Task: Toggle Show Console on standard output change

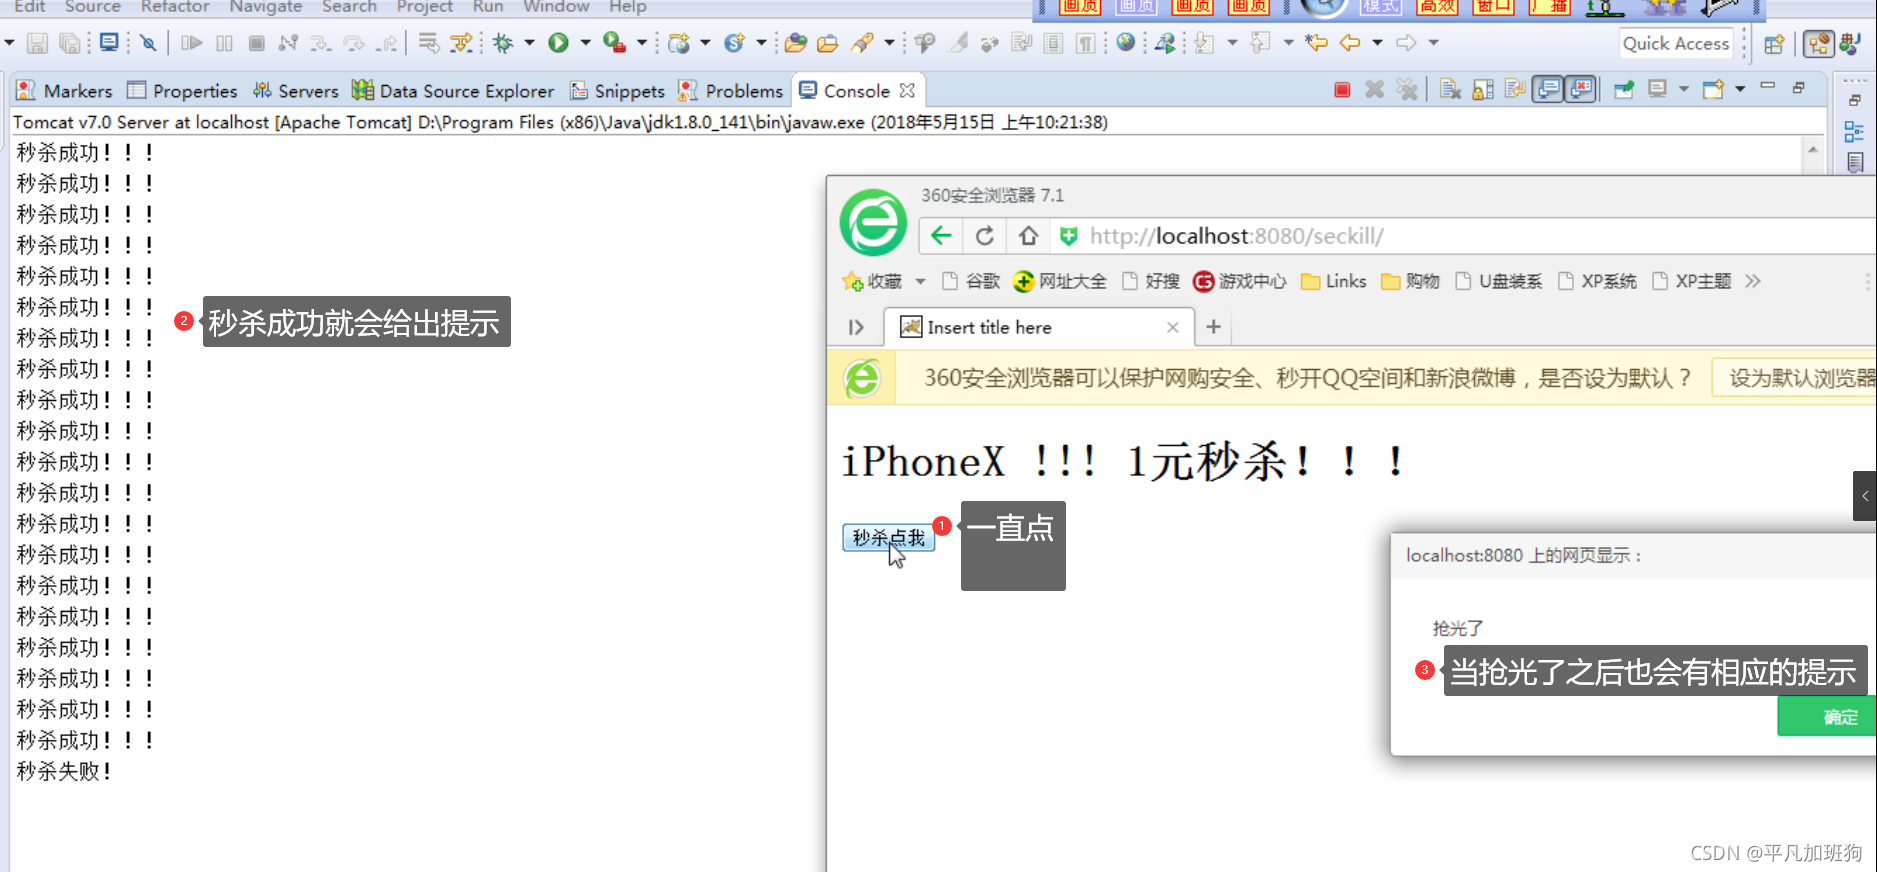Action: tap(1548, 90)
